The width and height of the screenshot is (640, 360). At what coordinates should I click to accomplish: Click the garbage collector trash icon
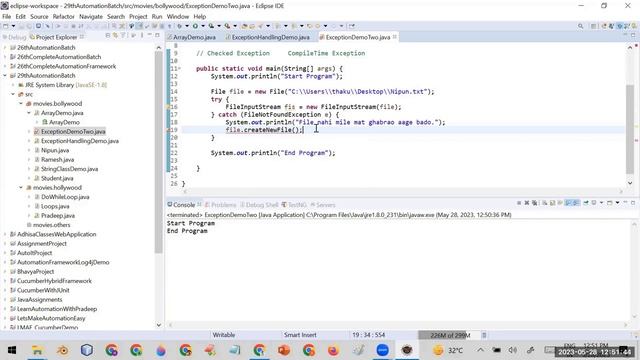(484, 335)
